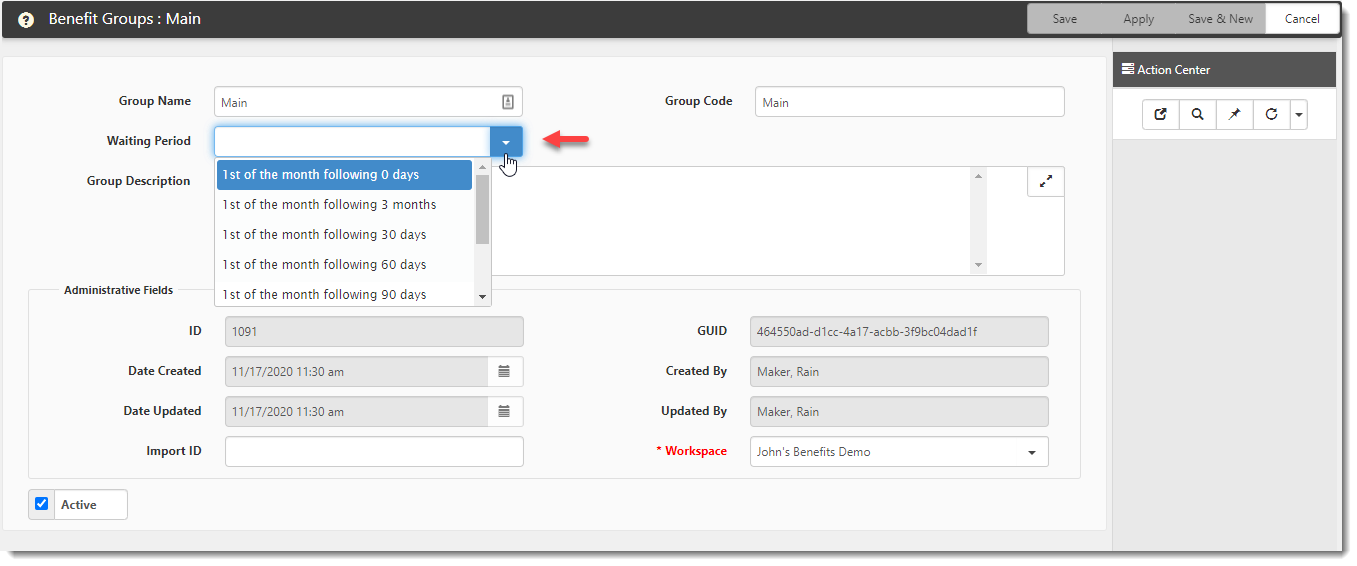Image resolution: width=1357 pixels, height=566 pixels.
Task: Expand the Action Center more options arrow
Action: click(1298, 115)
